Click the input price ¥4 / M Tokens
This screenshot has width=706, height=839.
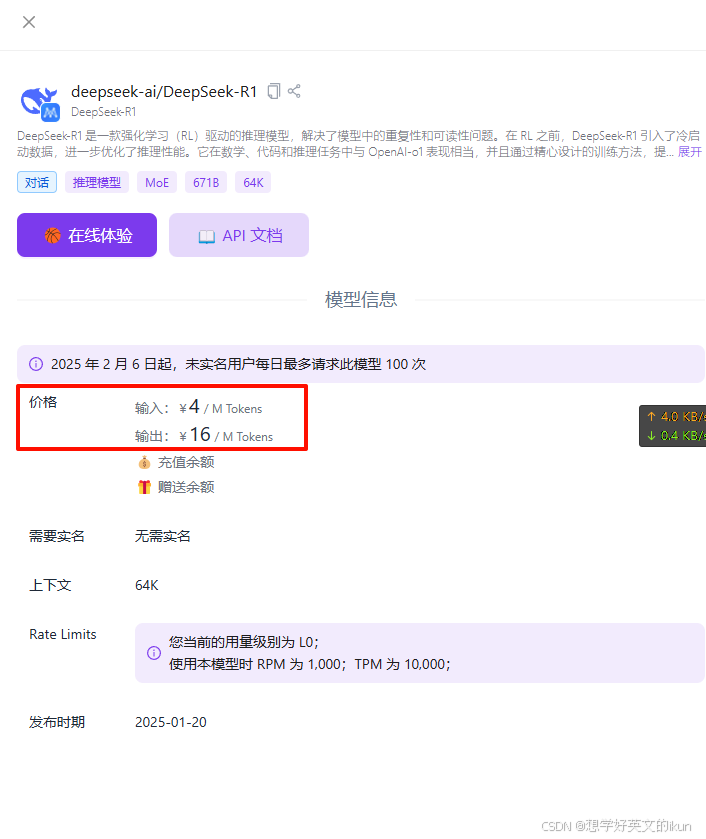(221, 407)
